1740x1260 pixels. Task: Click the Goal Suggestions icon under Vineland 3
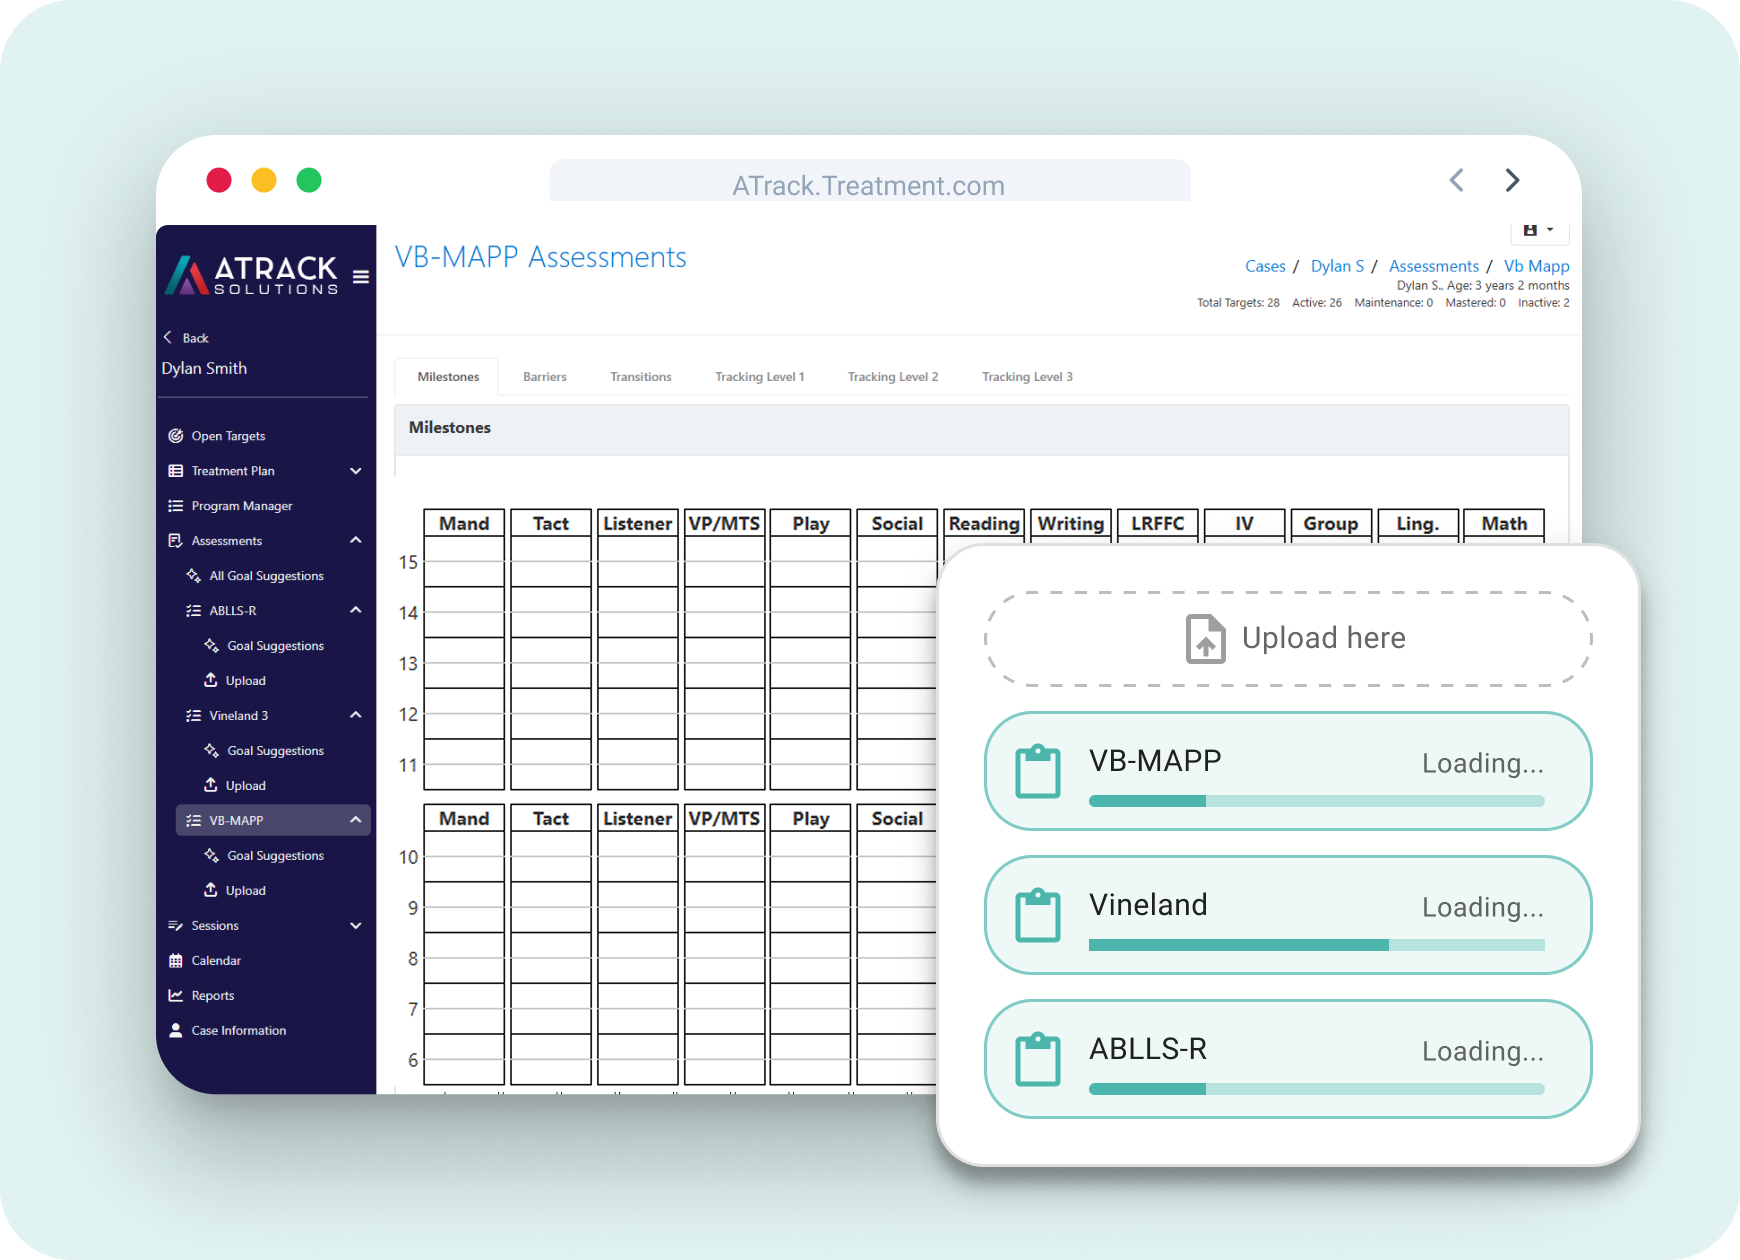(212, 750)
